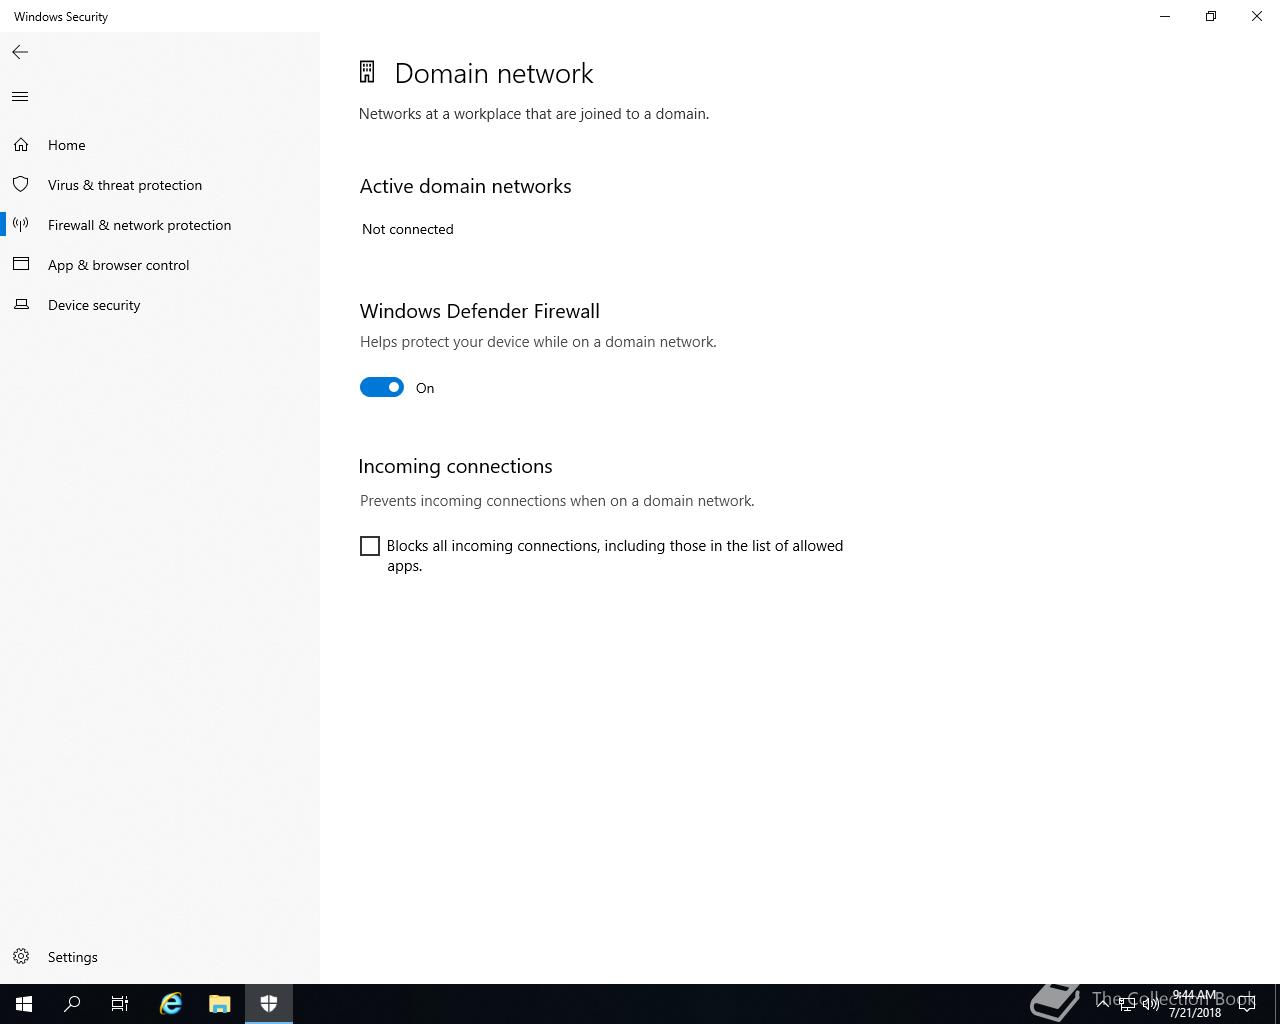This screenshot has height=1024, width=1280.
Task: Open Task View on the taskbar
Action: coord(120,1004)
